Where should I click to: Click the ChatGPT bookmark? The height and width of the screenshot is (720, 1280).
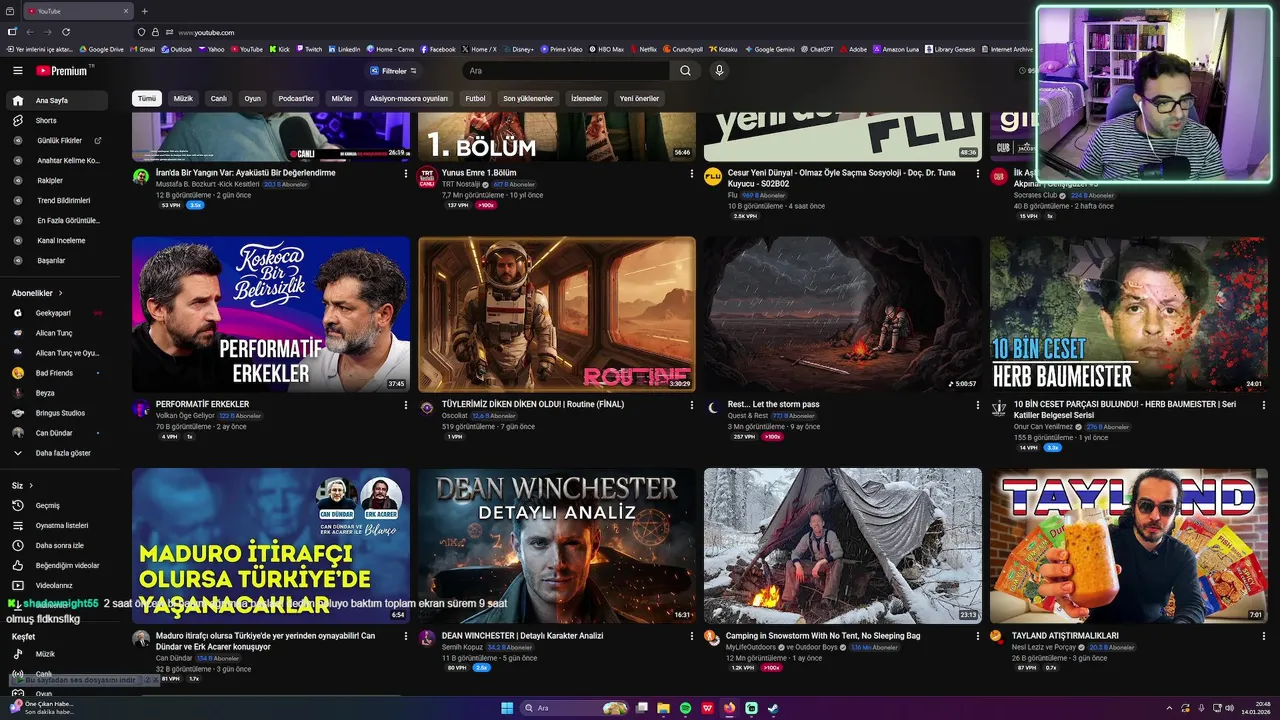[817, 49]
